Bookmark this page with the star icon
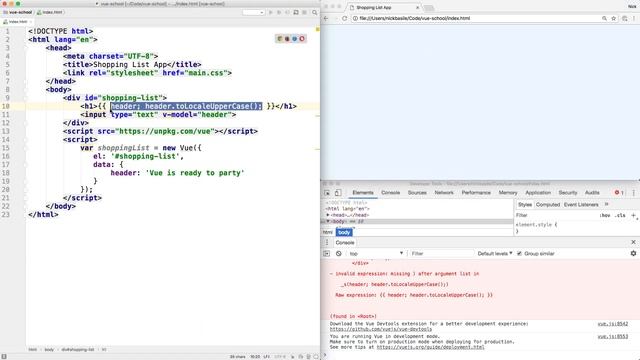 pyautogui.click(x=613, y=18)
